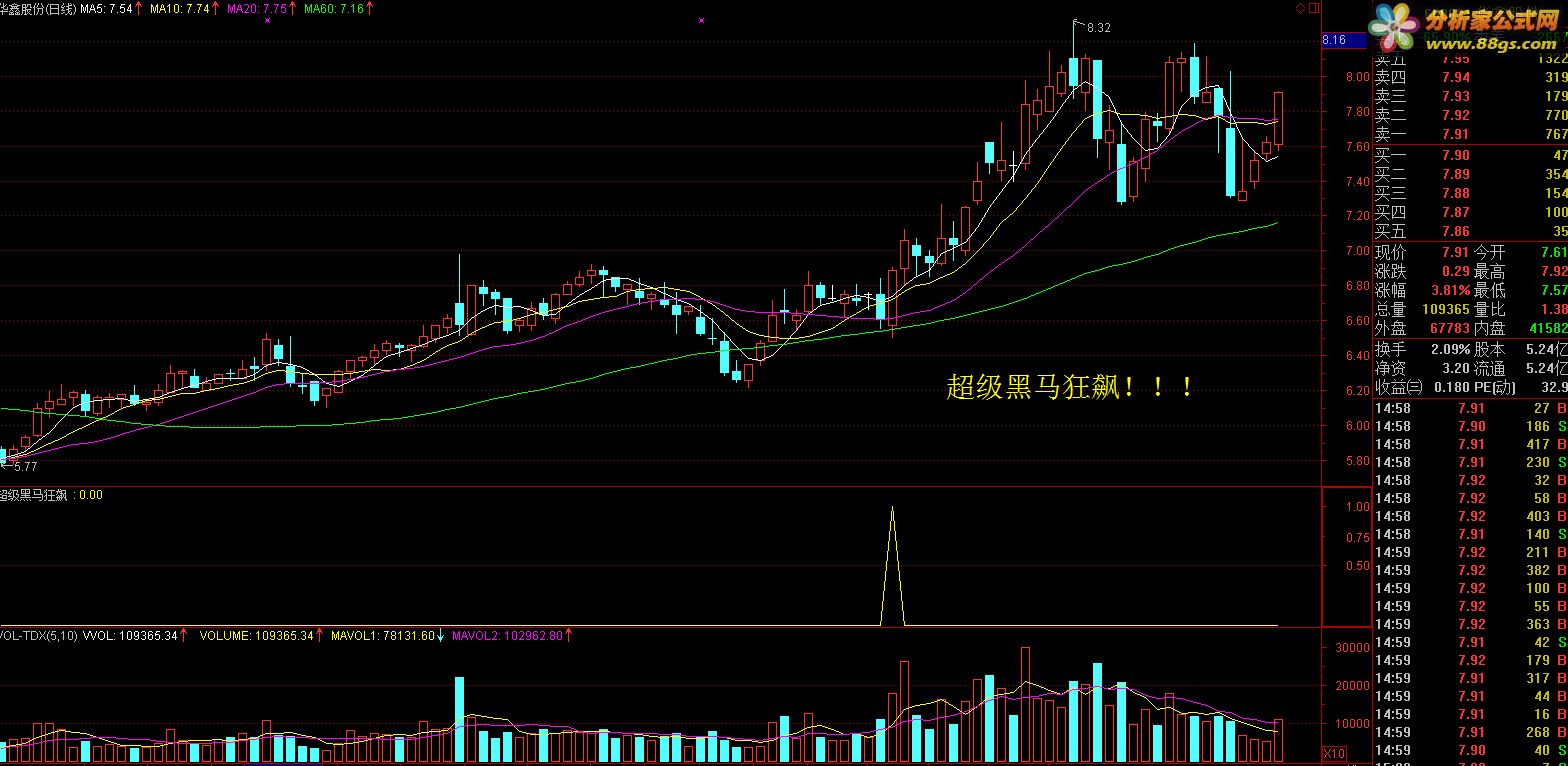Viewport: 1568px width, 766px height.
Task: Click the tallest red volume bar
Action: tap(1025, 706)
